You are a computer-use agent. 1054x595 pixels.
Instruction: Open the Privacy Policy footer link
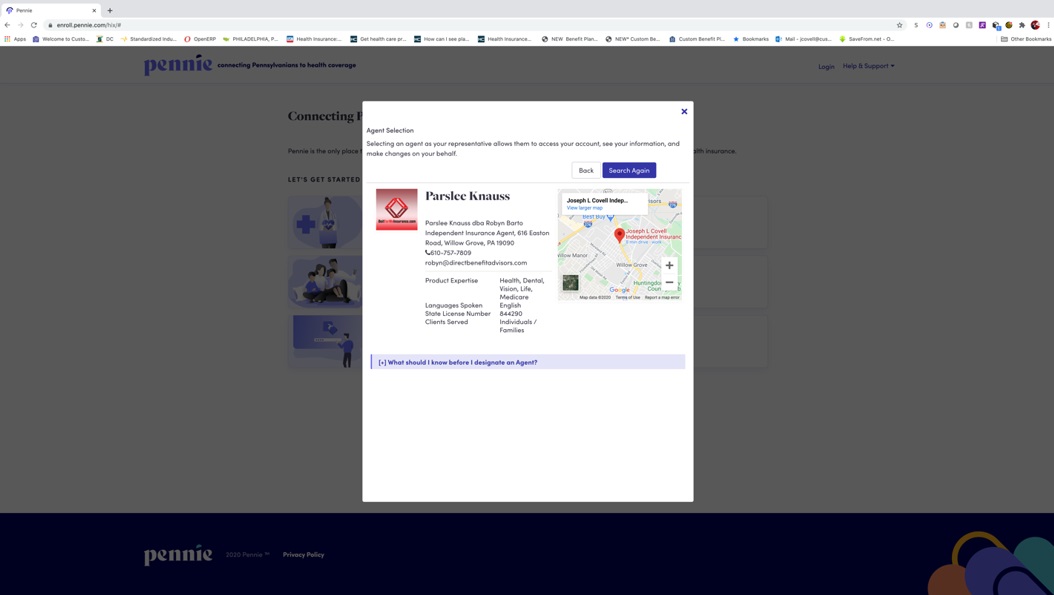click(303, 555)
